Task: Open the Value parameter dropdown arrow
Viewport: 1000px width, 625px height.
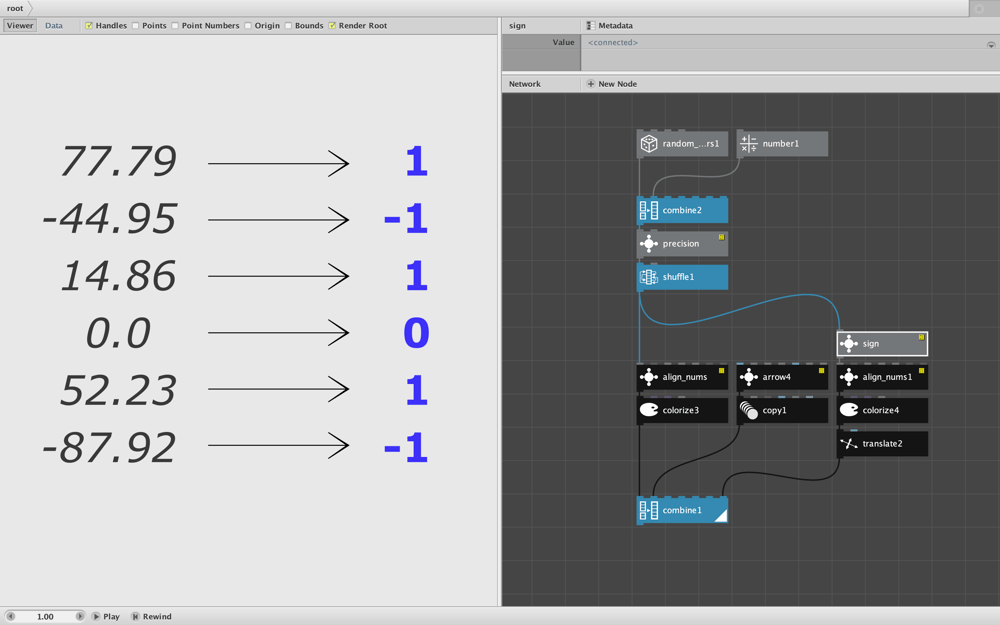Action: (x=991, y=45)
